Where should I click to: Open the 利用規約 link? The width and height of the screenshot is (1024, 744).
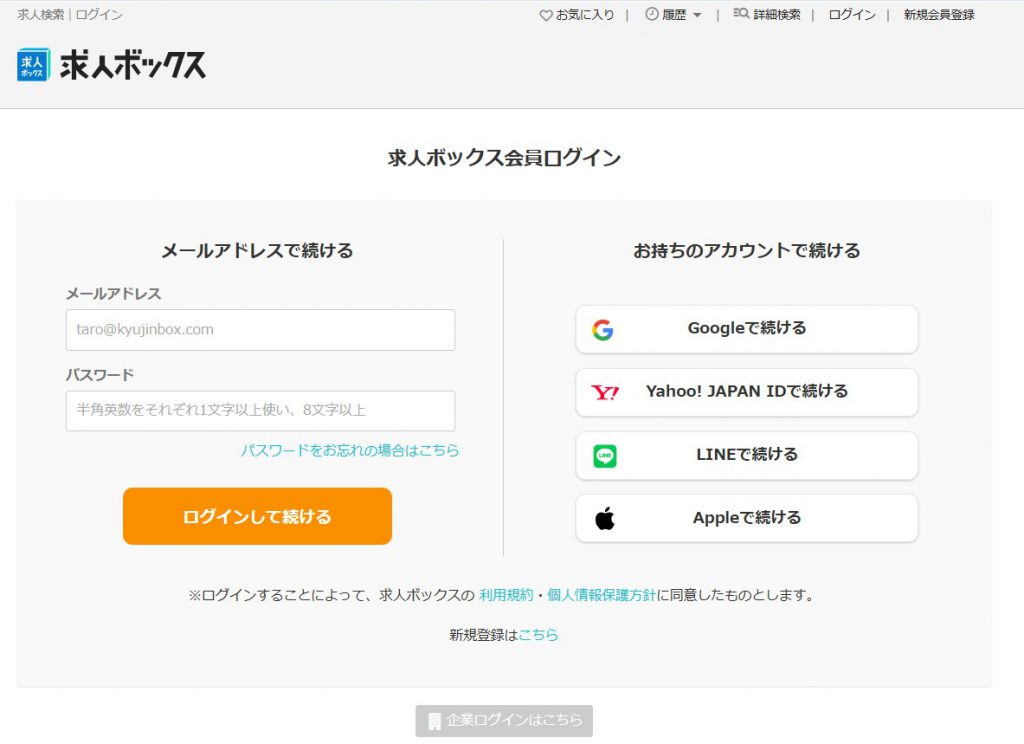[x=506, y=595]
